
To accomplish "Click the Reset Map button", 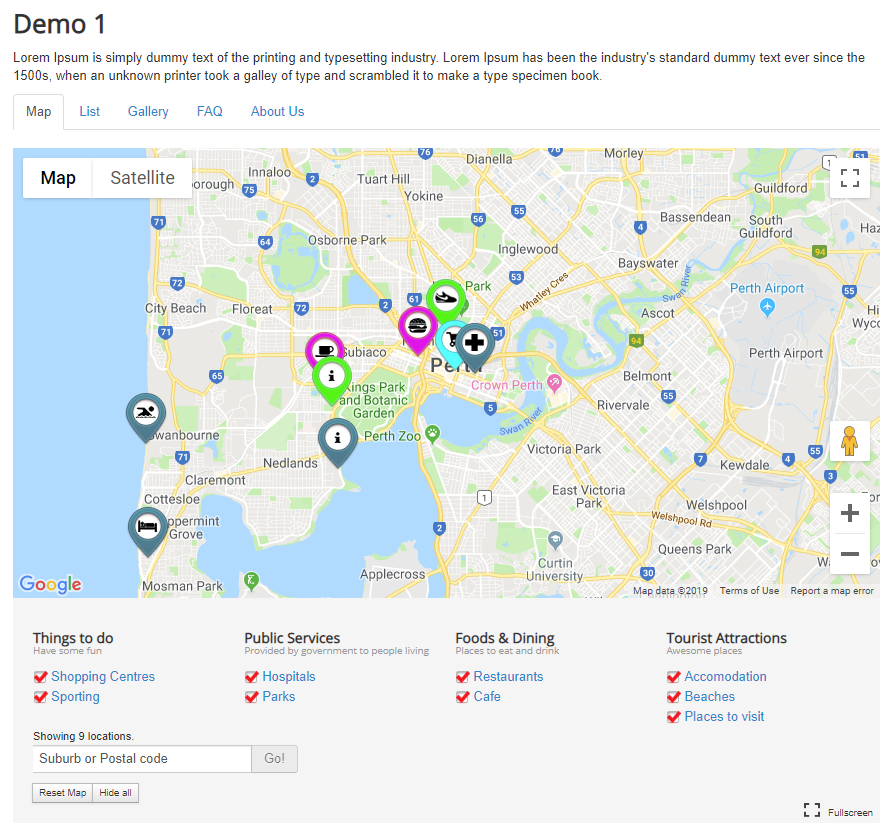I will coord(62,792).
